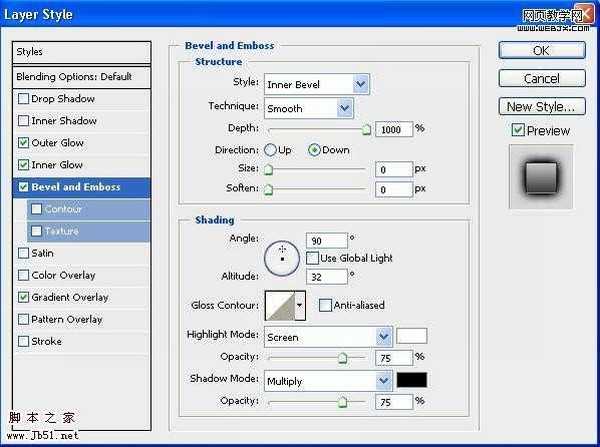Click the black Shadow Mode color swatch
The height and width of the screenshot is (447, 600).
coord(412,381)
